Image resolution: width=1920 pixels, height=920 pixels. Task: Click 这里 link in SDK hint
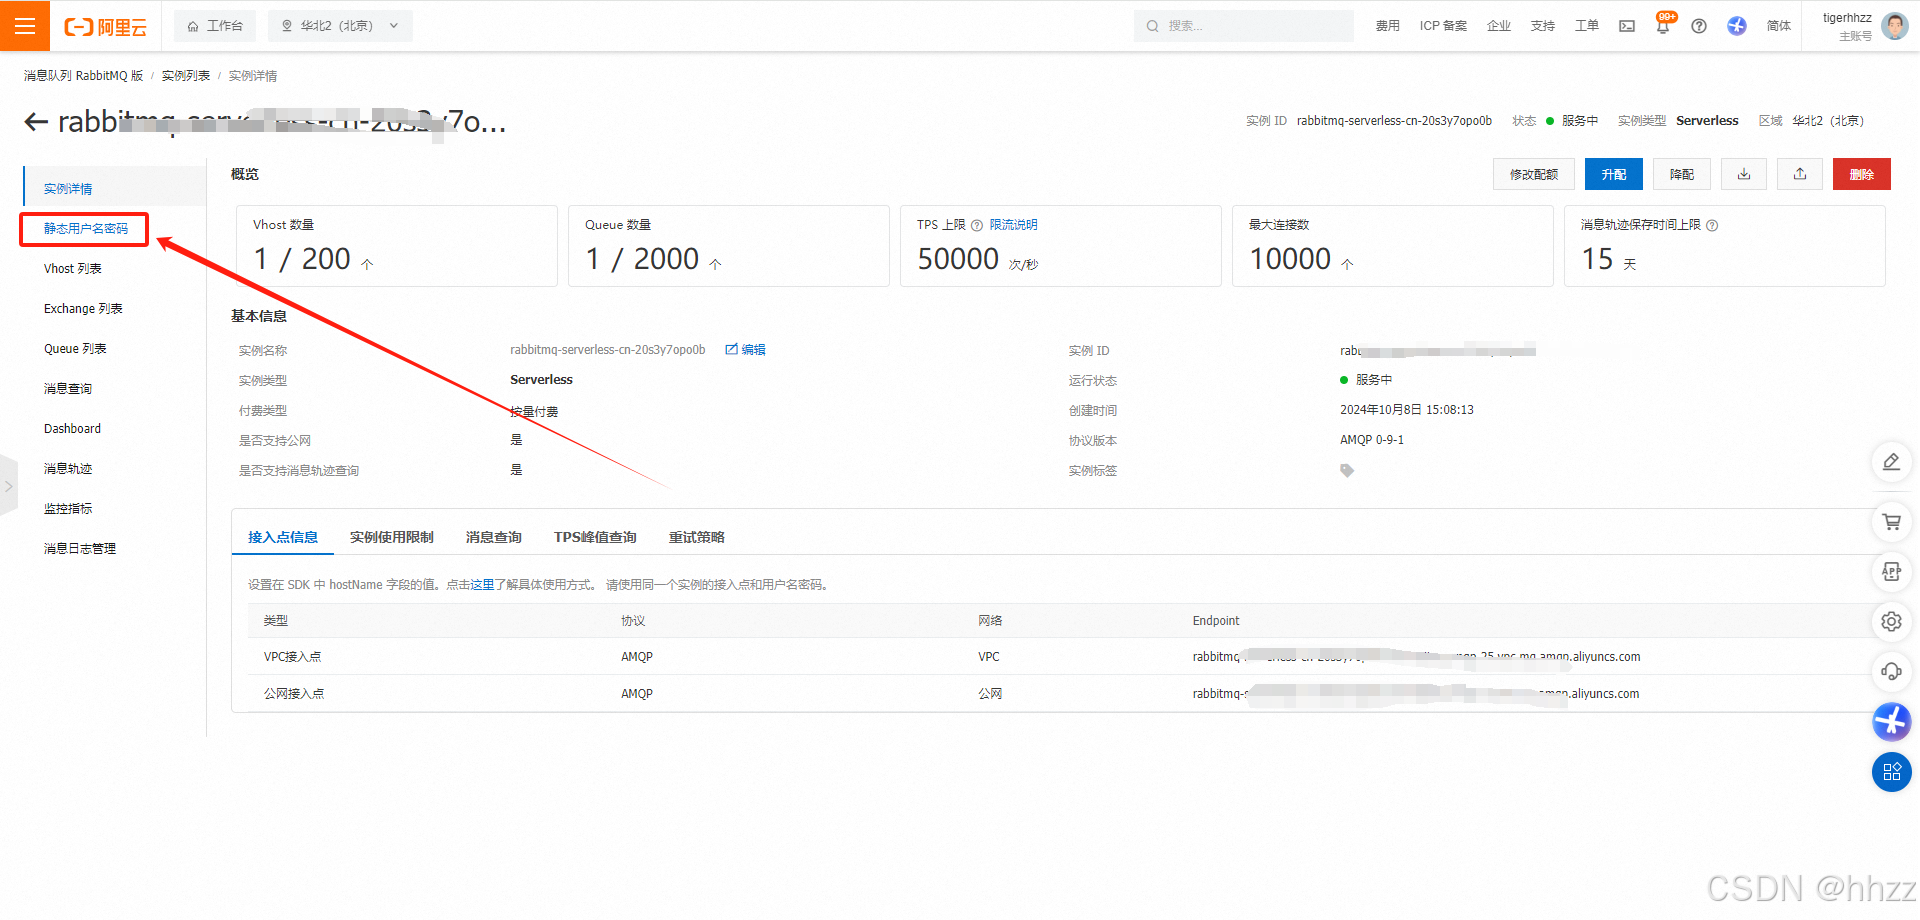[483, 585]
